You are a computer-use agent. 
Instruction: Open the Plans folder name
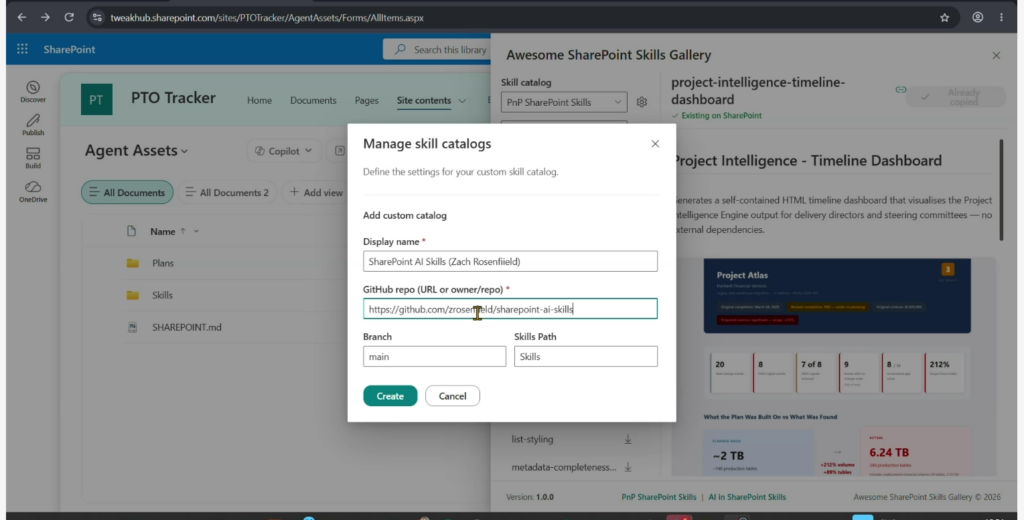[163, 263]
